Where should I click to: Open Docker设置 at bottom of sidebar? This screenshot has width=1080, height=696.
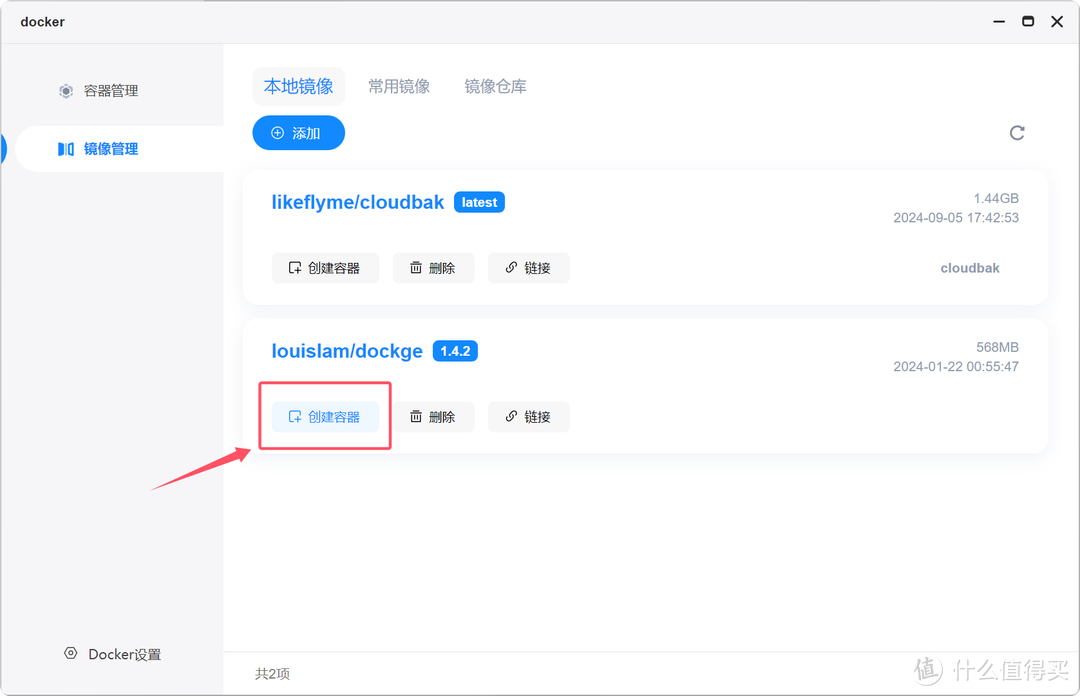coord(112,653)
